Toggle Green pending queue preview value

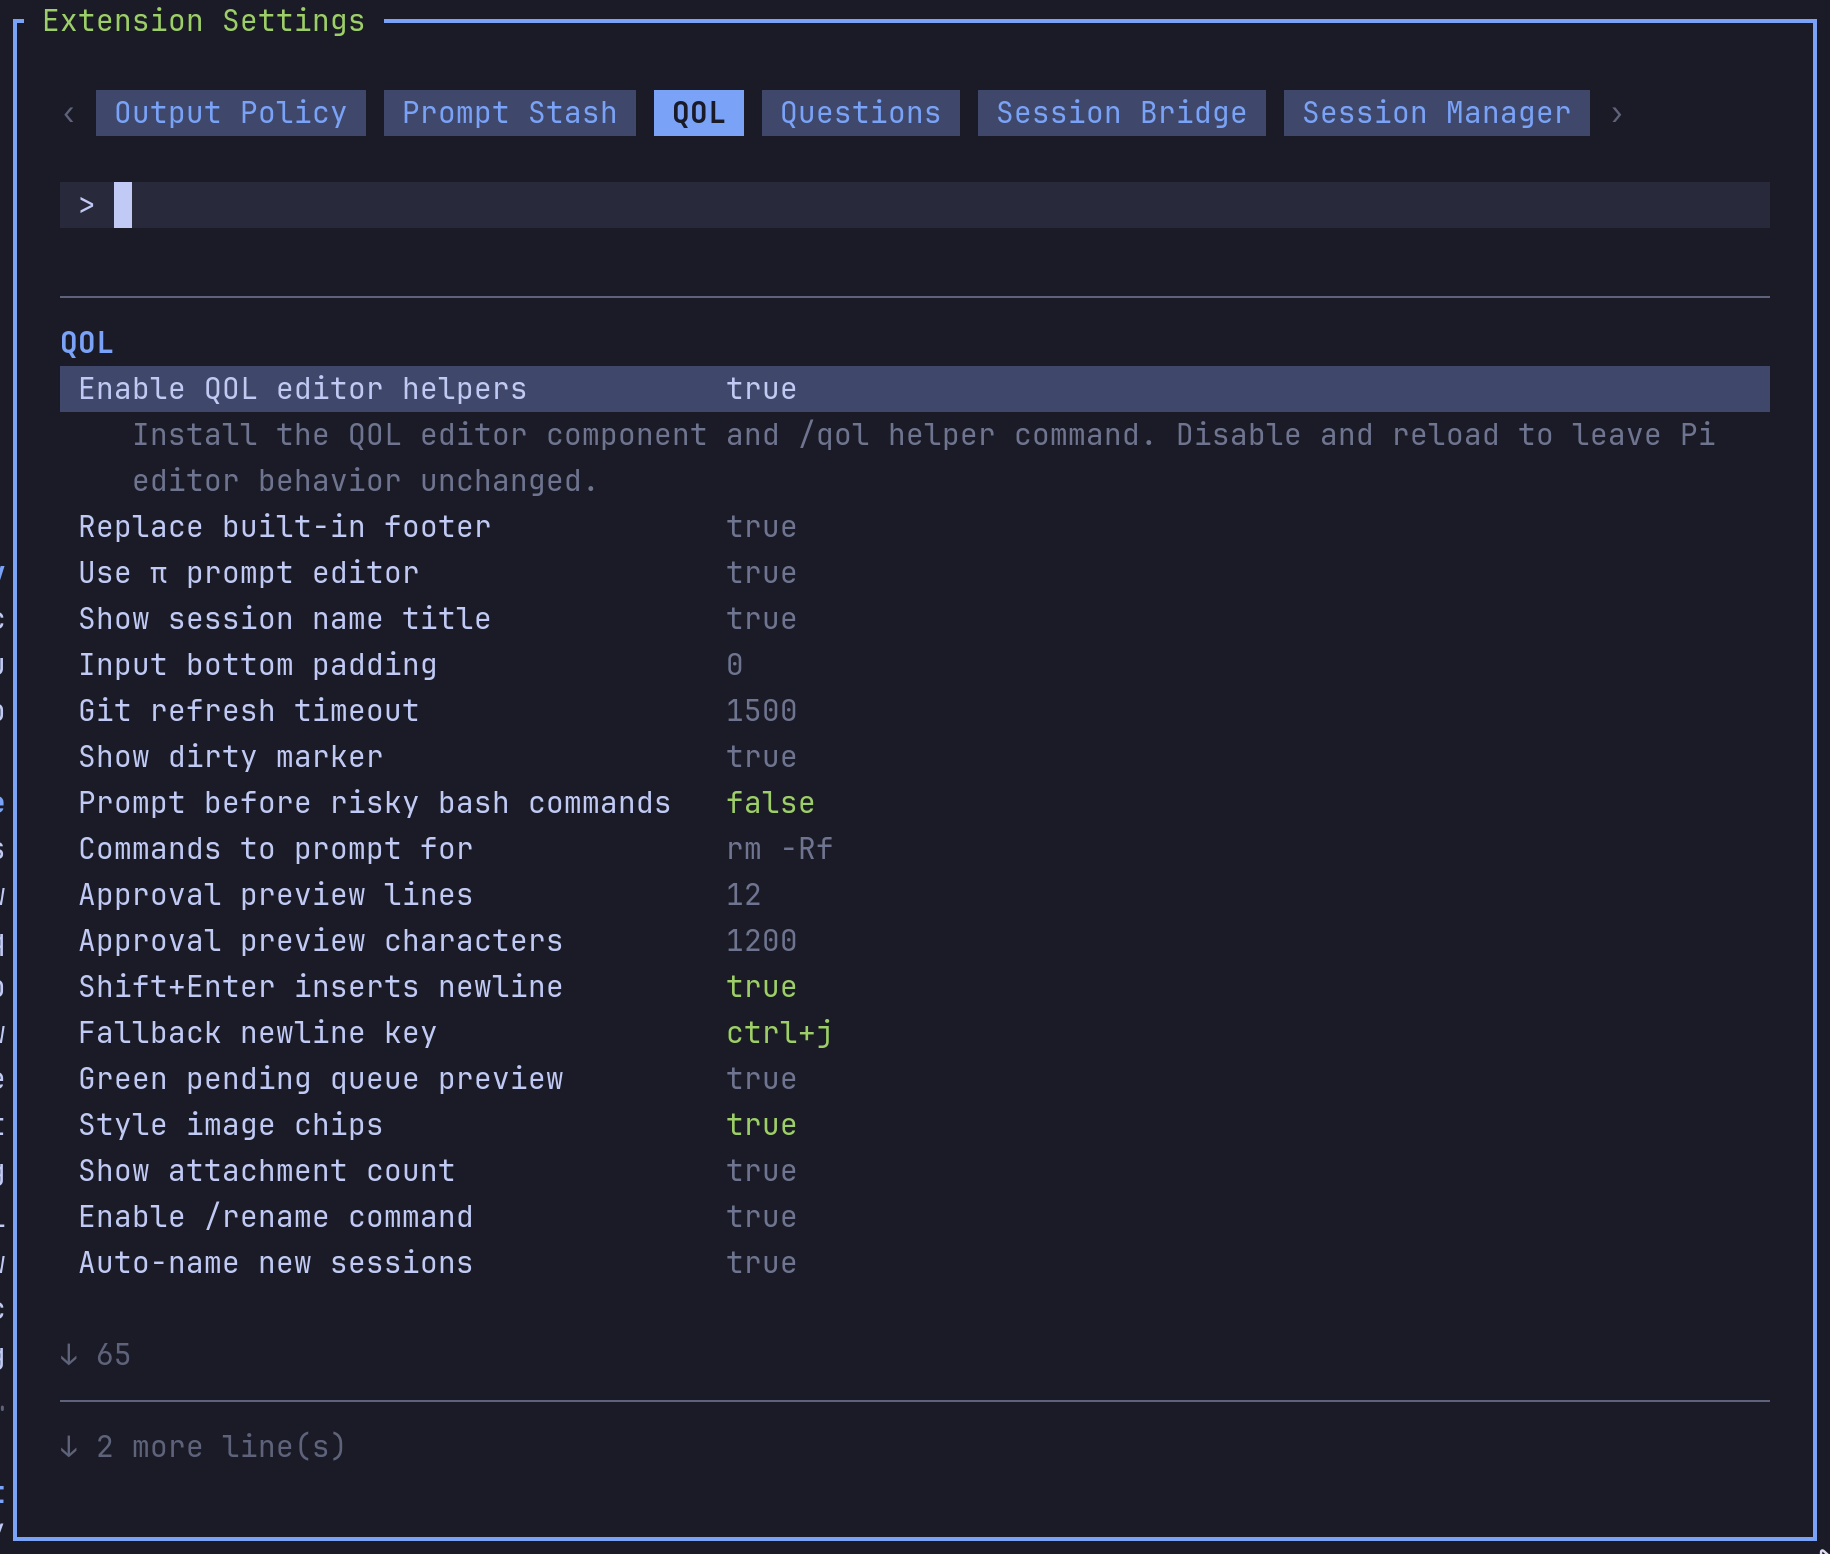click(761, 1079)
